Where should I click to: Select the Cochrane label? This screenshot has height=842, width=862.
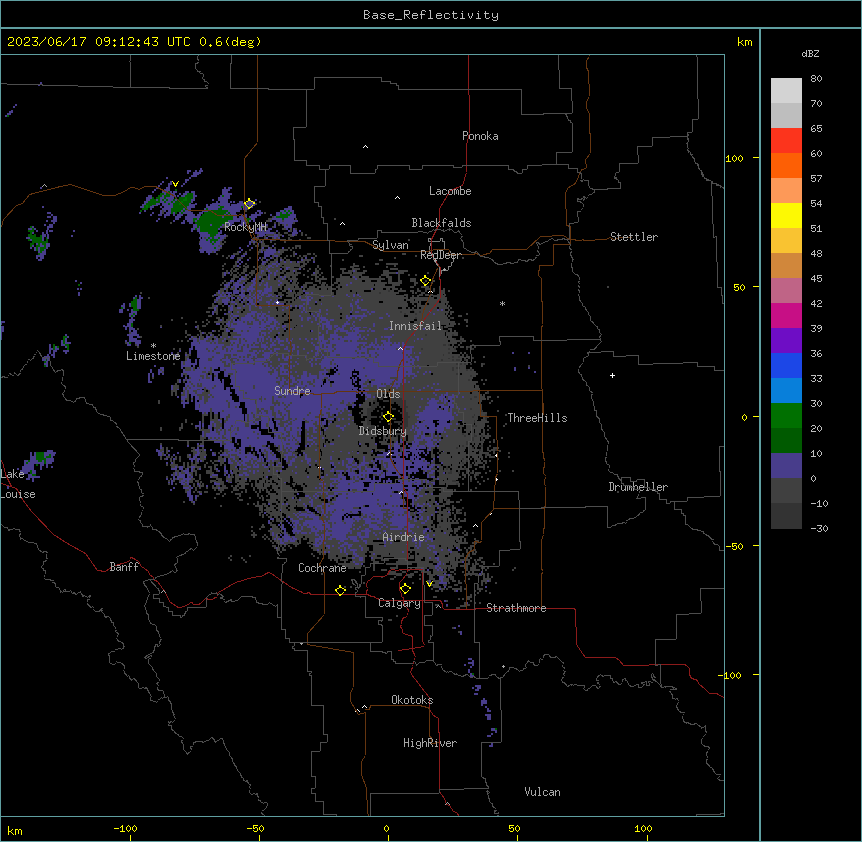(322, 568)
